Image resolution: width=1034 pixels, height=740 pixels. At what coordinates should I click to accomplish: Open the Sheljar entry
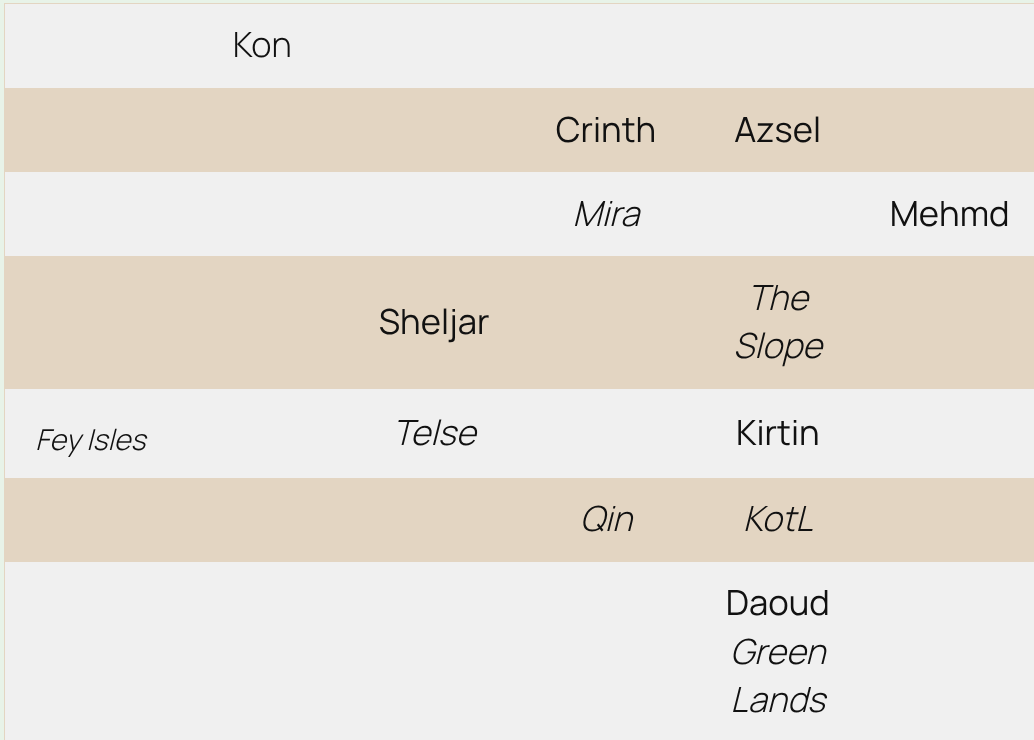click(433, 322)
